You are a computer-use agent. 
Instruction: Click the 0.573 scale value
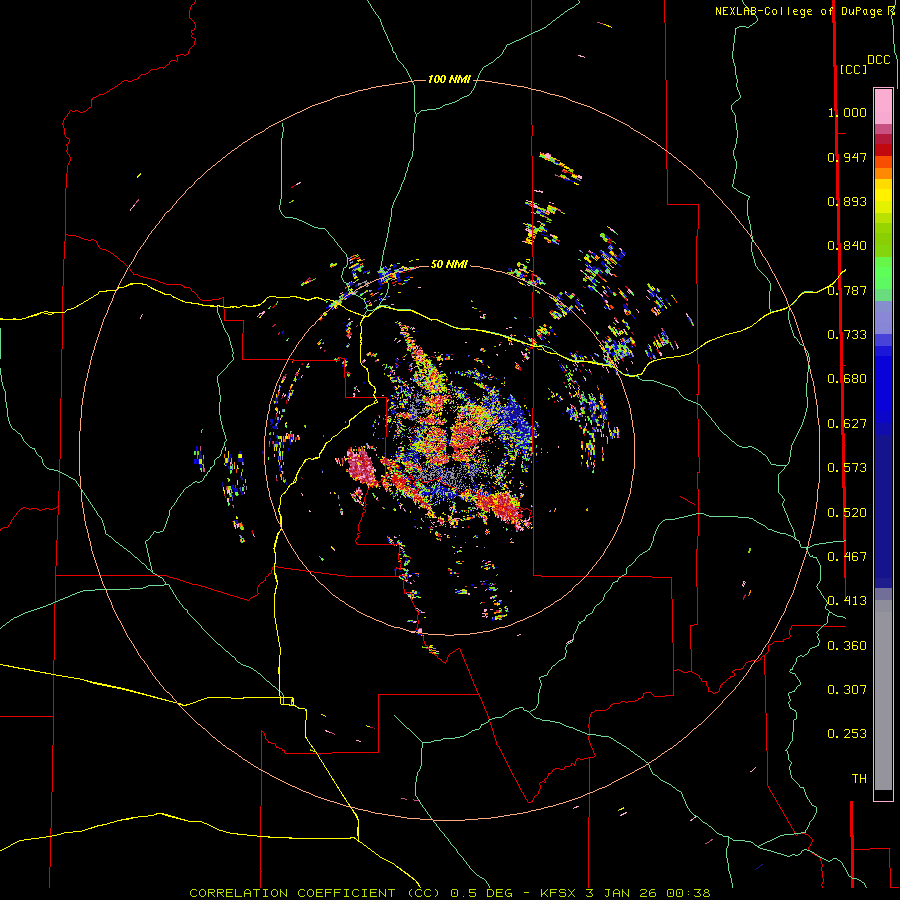(x=847, y=468)
